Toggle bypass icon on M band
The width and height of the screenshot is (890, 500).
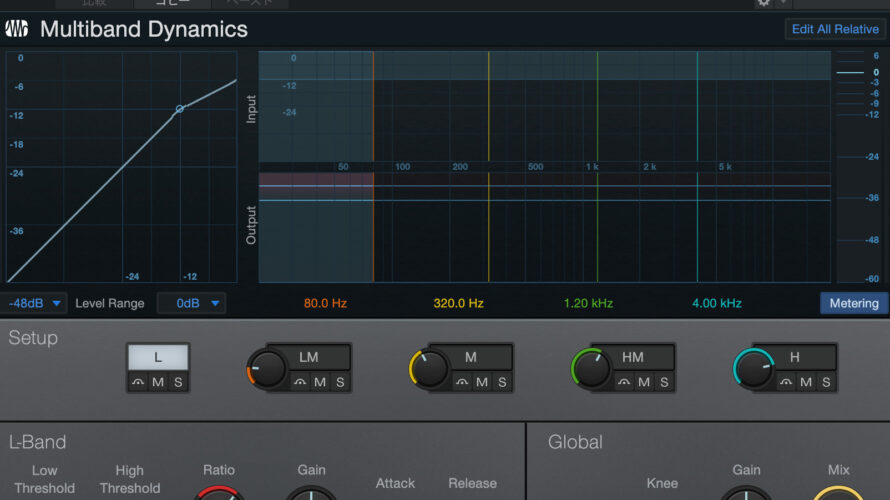(x=462, y=383)
